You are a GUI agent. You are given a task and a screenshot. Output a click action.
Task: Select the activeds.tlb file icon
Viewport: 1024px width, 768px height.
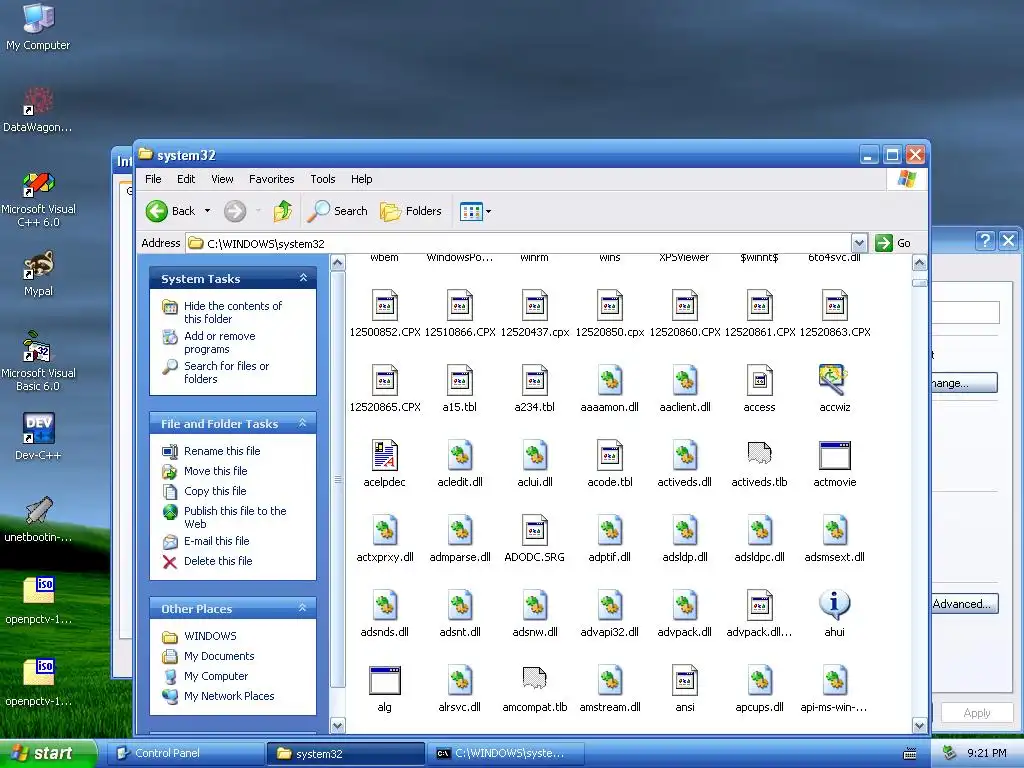coord(760,454)
